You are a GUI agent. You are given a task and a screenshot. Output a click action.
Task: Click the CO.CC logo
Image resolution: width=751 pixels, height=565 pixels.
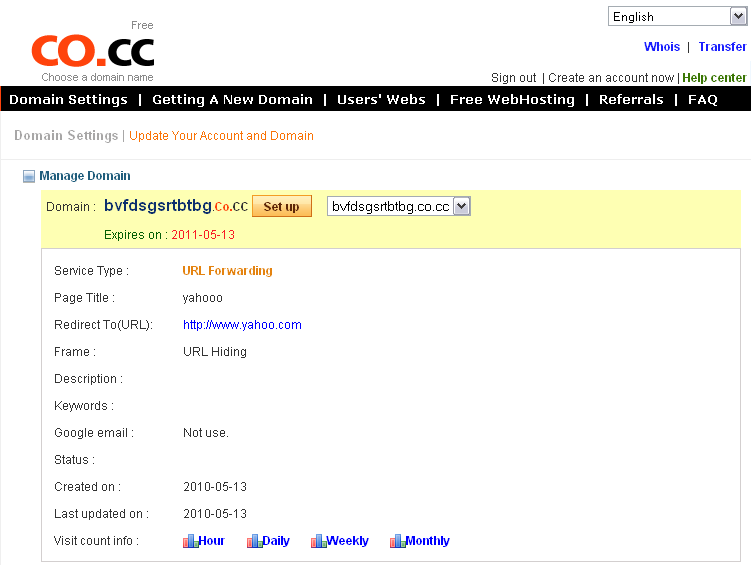click(93, 50)
